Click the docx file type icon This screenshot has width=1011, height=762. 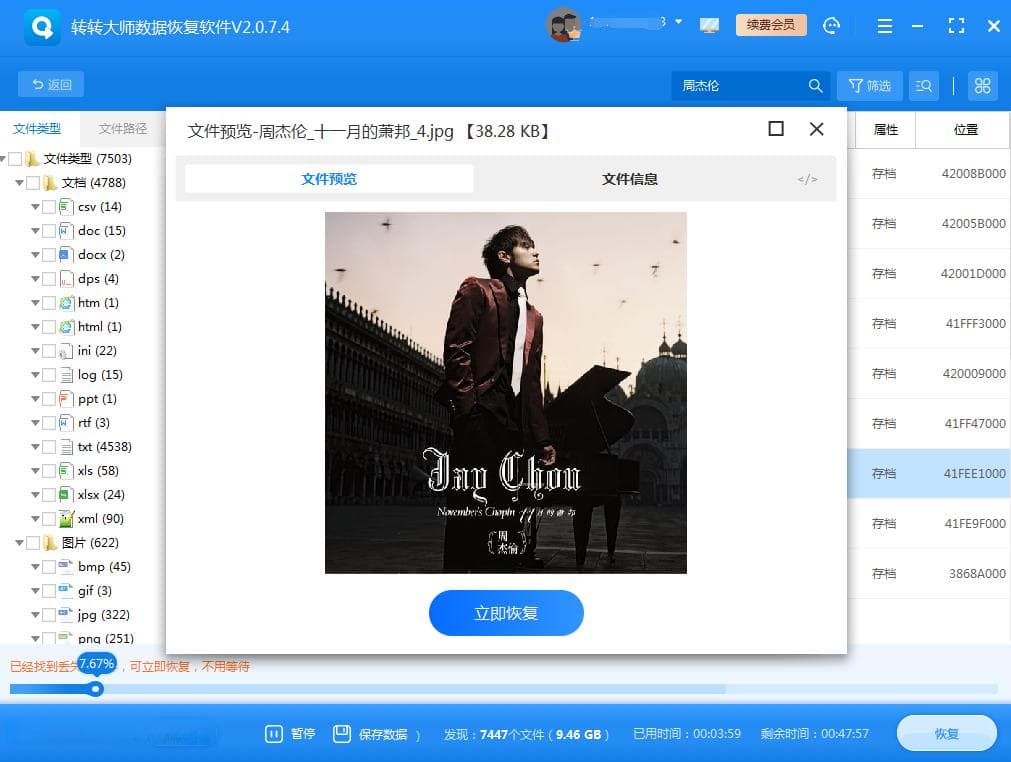click(x=66, y=255)
